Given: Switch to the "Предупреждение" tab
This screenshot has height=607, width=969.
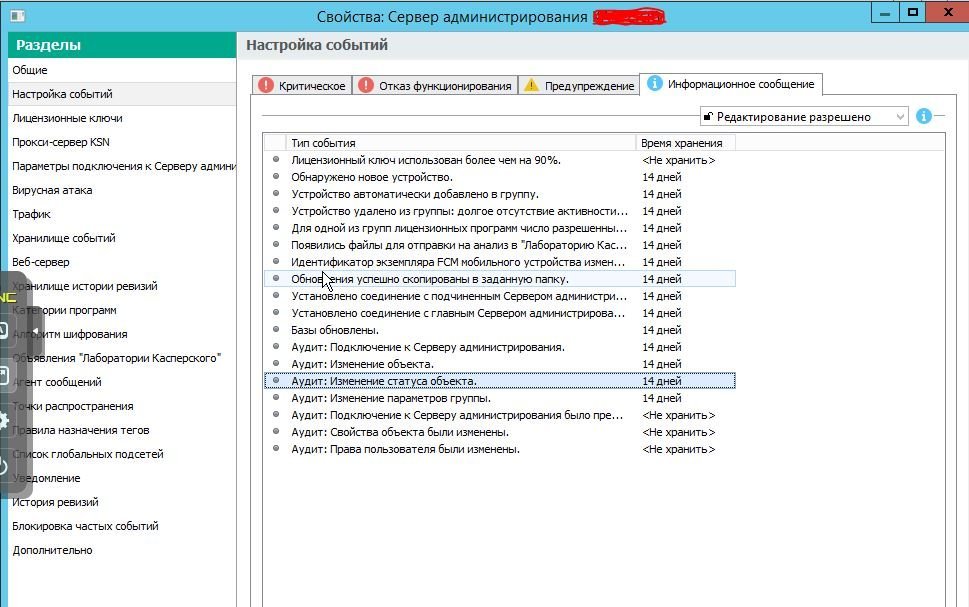Looking at the screenshot, I should pos(579,86).
